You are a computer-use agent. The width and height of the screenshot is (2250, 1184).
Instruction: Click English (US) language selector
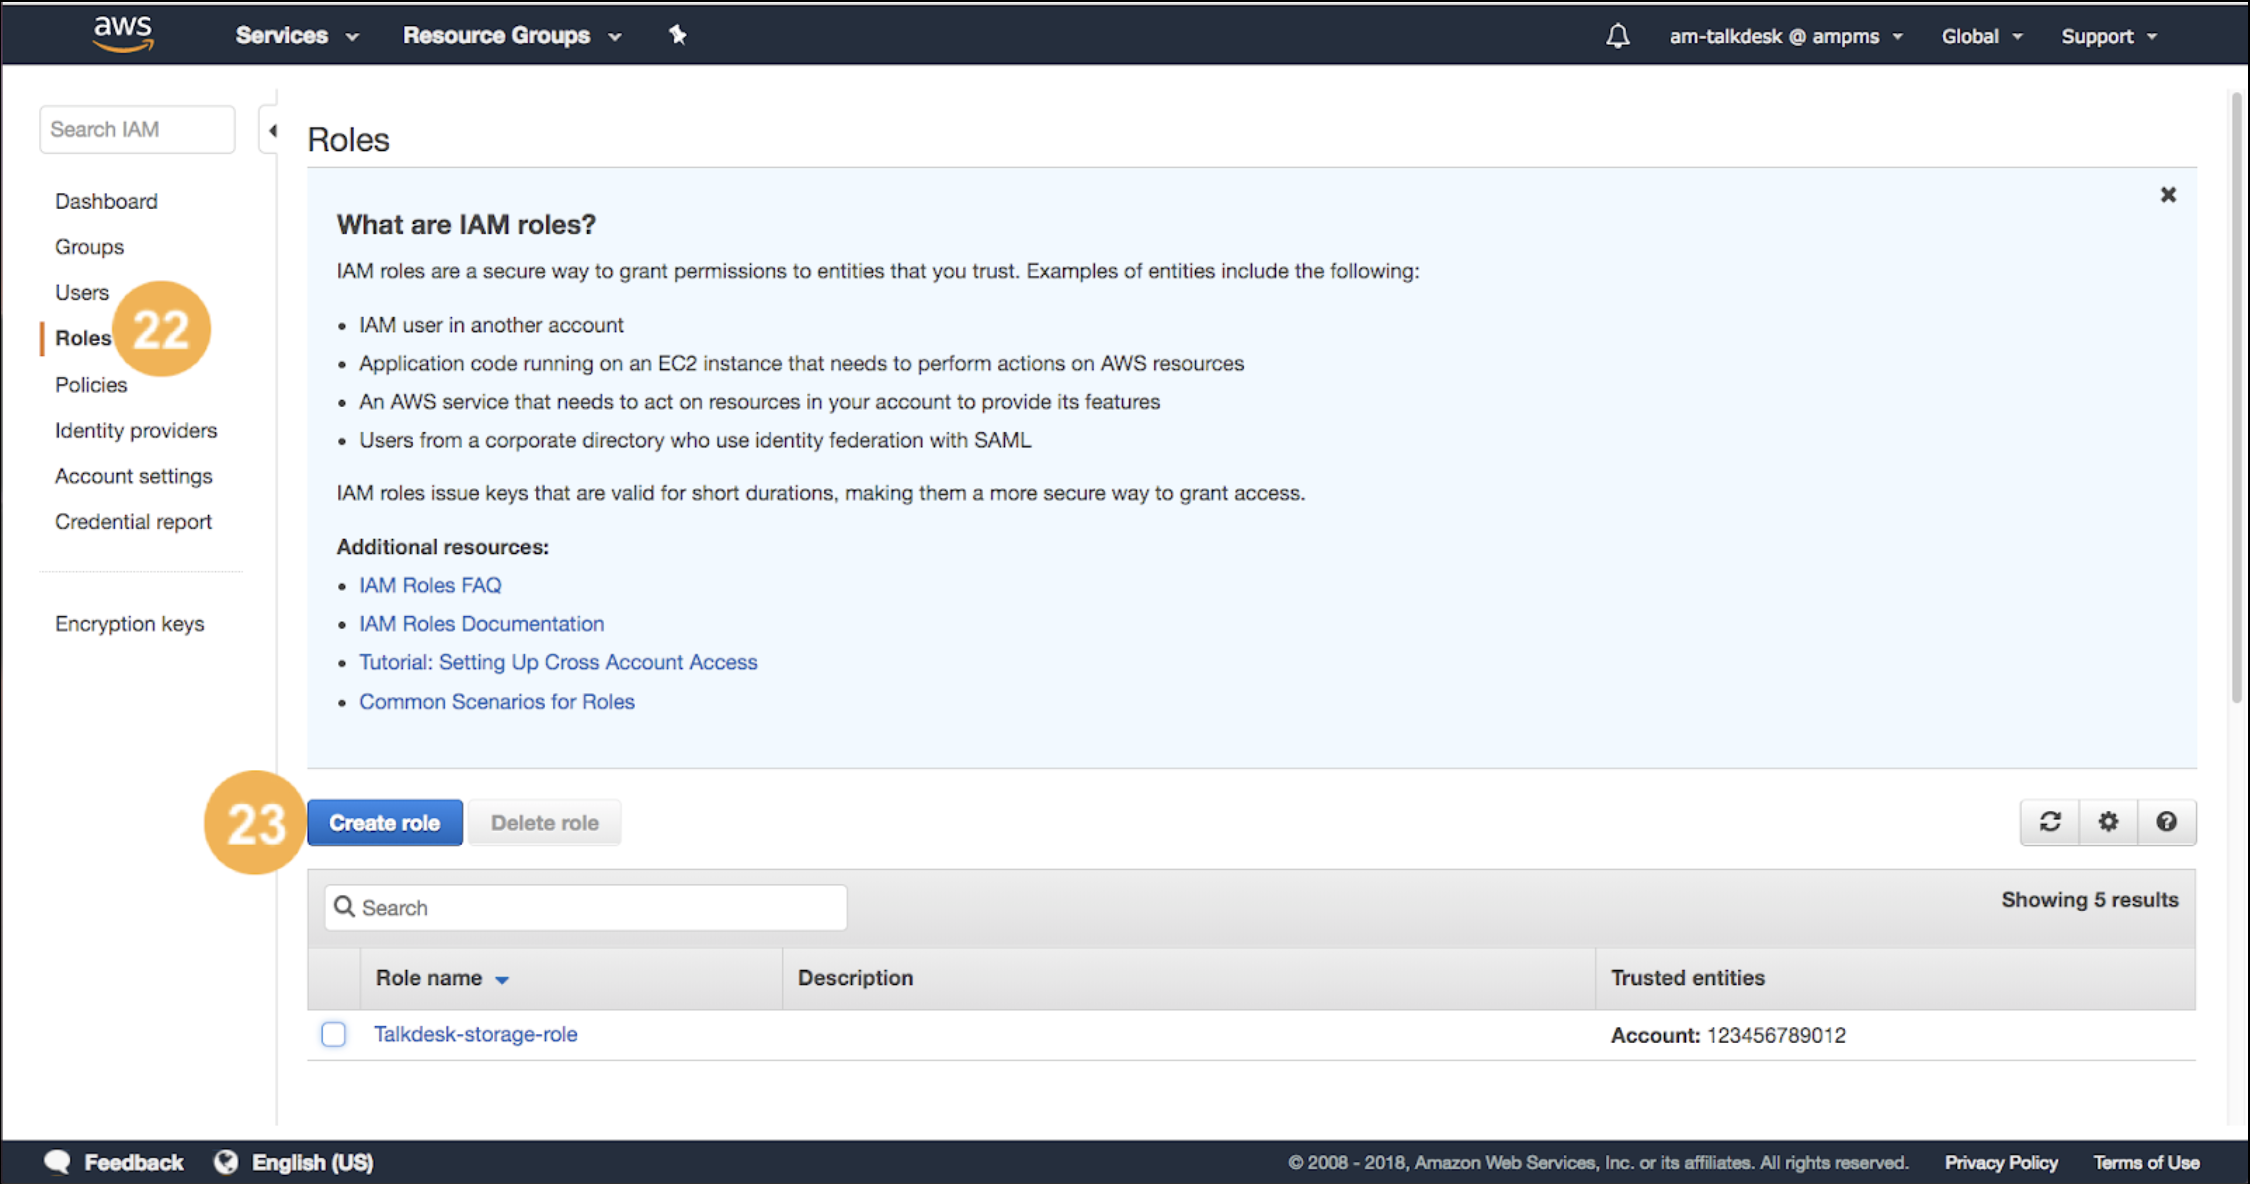point(312,1162)
